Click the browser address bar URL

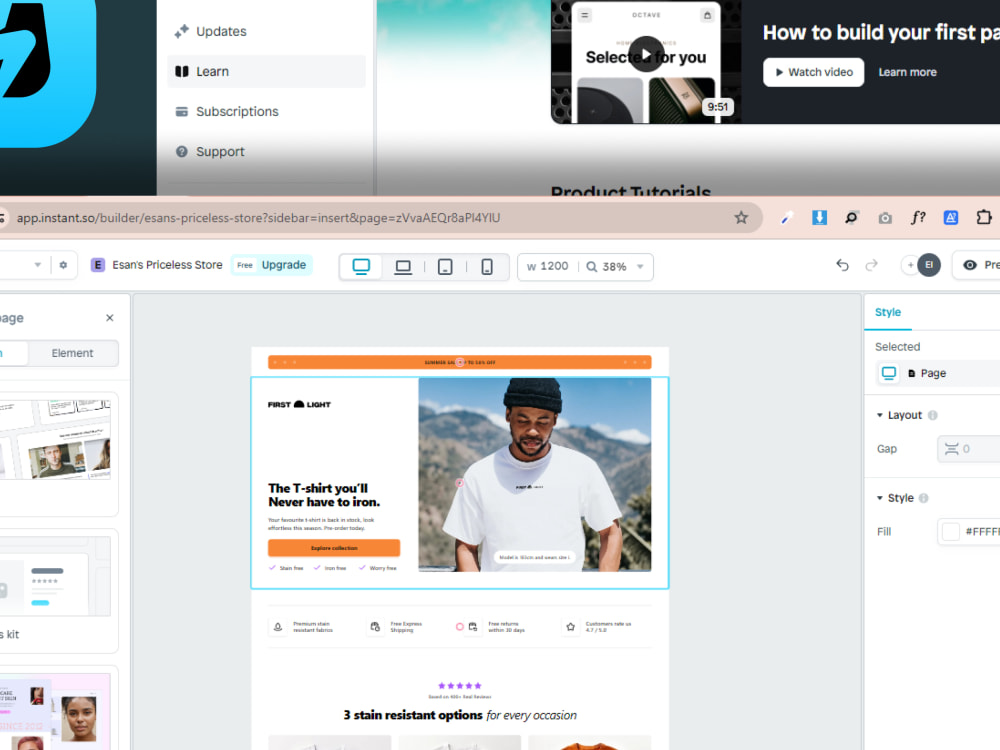258,218
